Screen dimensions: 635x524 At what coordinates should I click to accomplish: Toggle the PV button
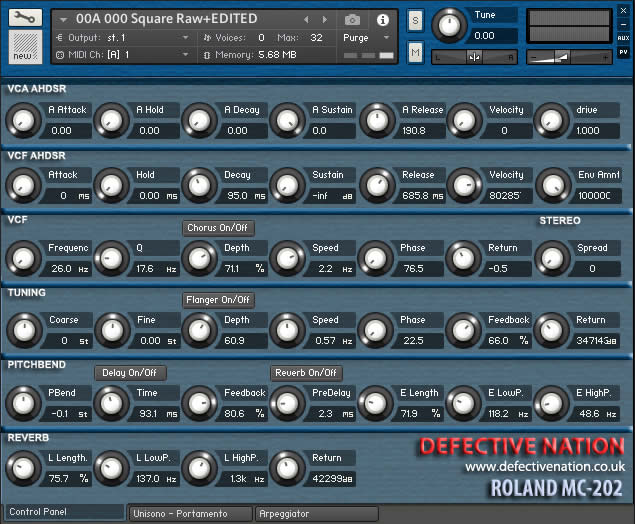[623, 52]
